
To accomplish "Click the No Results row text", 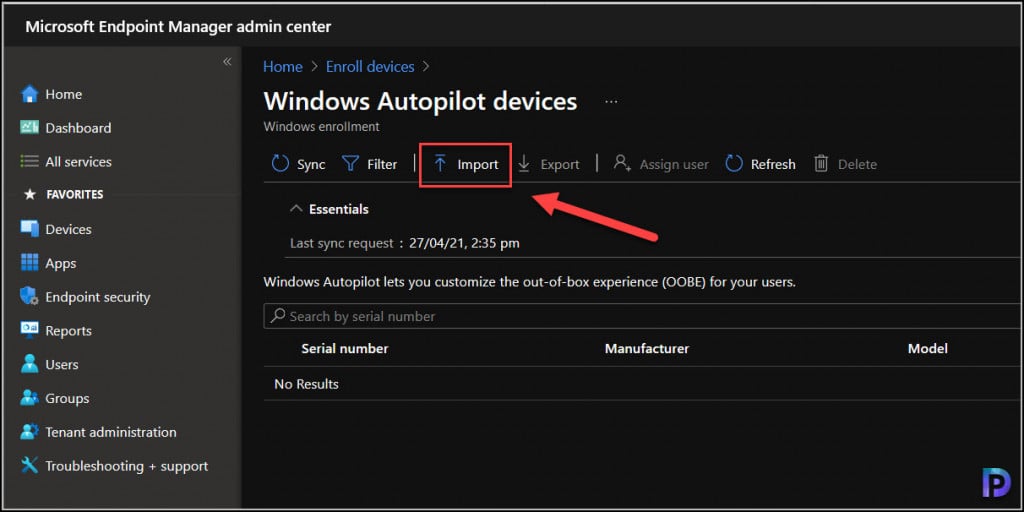I will tap(306, 384).
